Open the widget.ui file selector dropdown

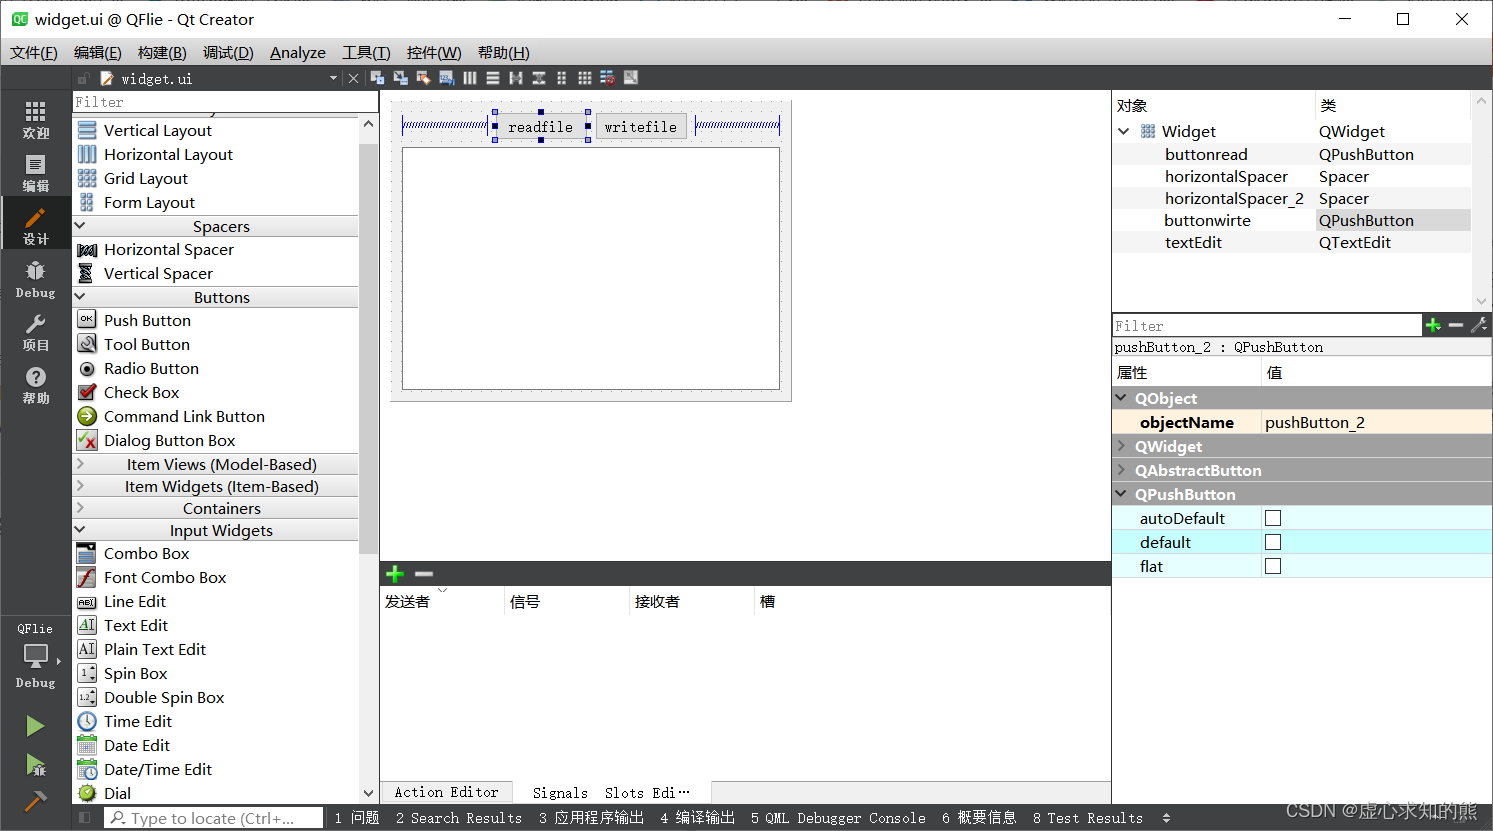333,78
